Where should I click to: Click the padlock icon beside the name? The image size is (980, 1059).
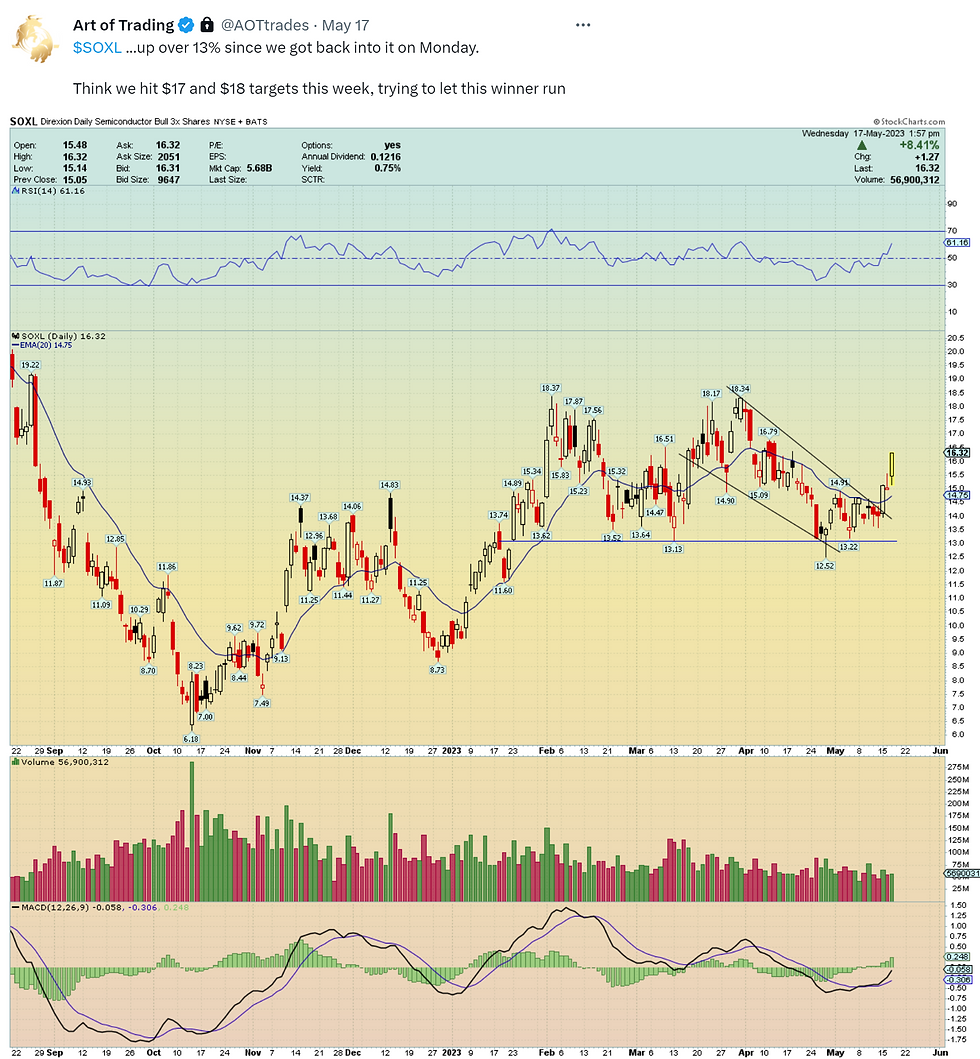[207, 26]
